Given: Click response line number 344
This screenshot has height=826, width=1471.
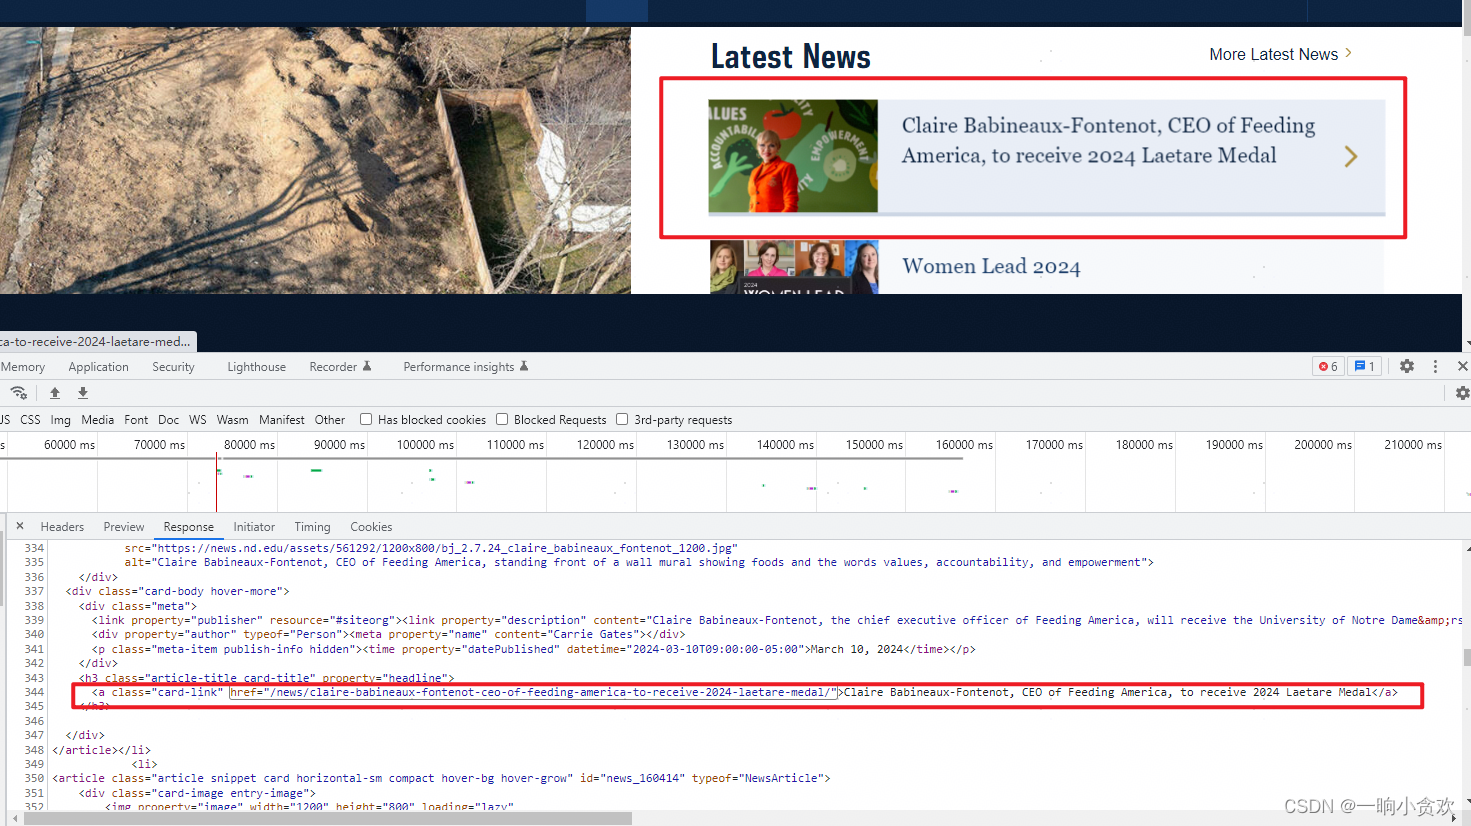Looking at the screenshot, I should pyautogui.click(x=34, y=692).
